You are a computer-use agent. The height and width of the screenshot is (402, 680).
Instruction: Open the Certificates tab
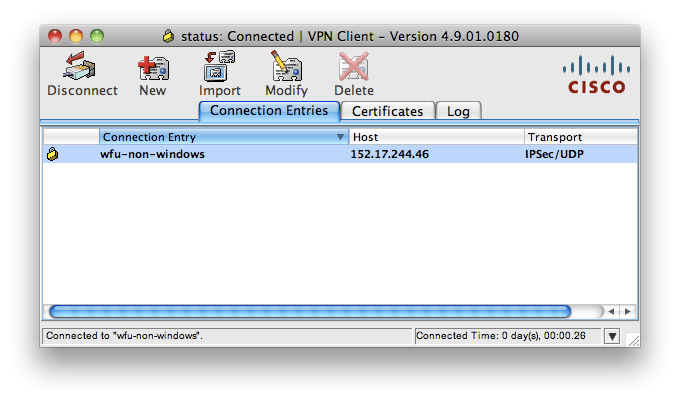[x=387, y=111]
